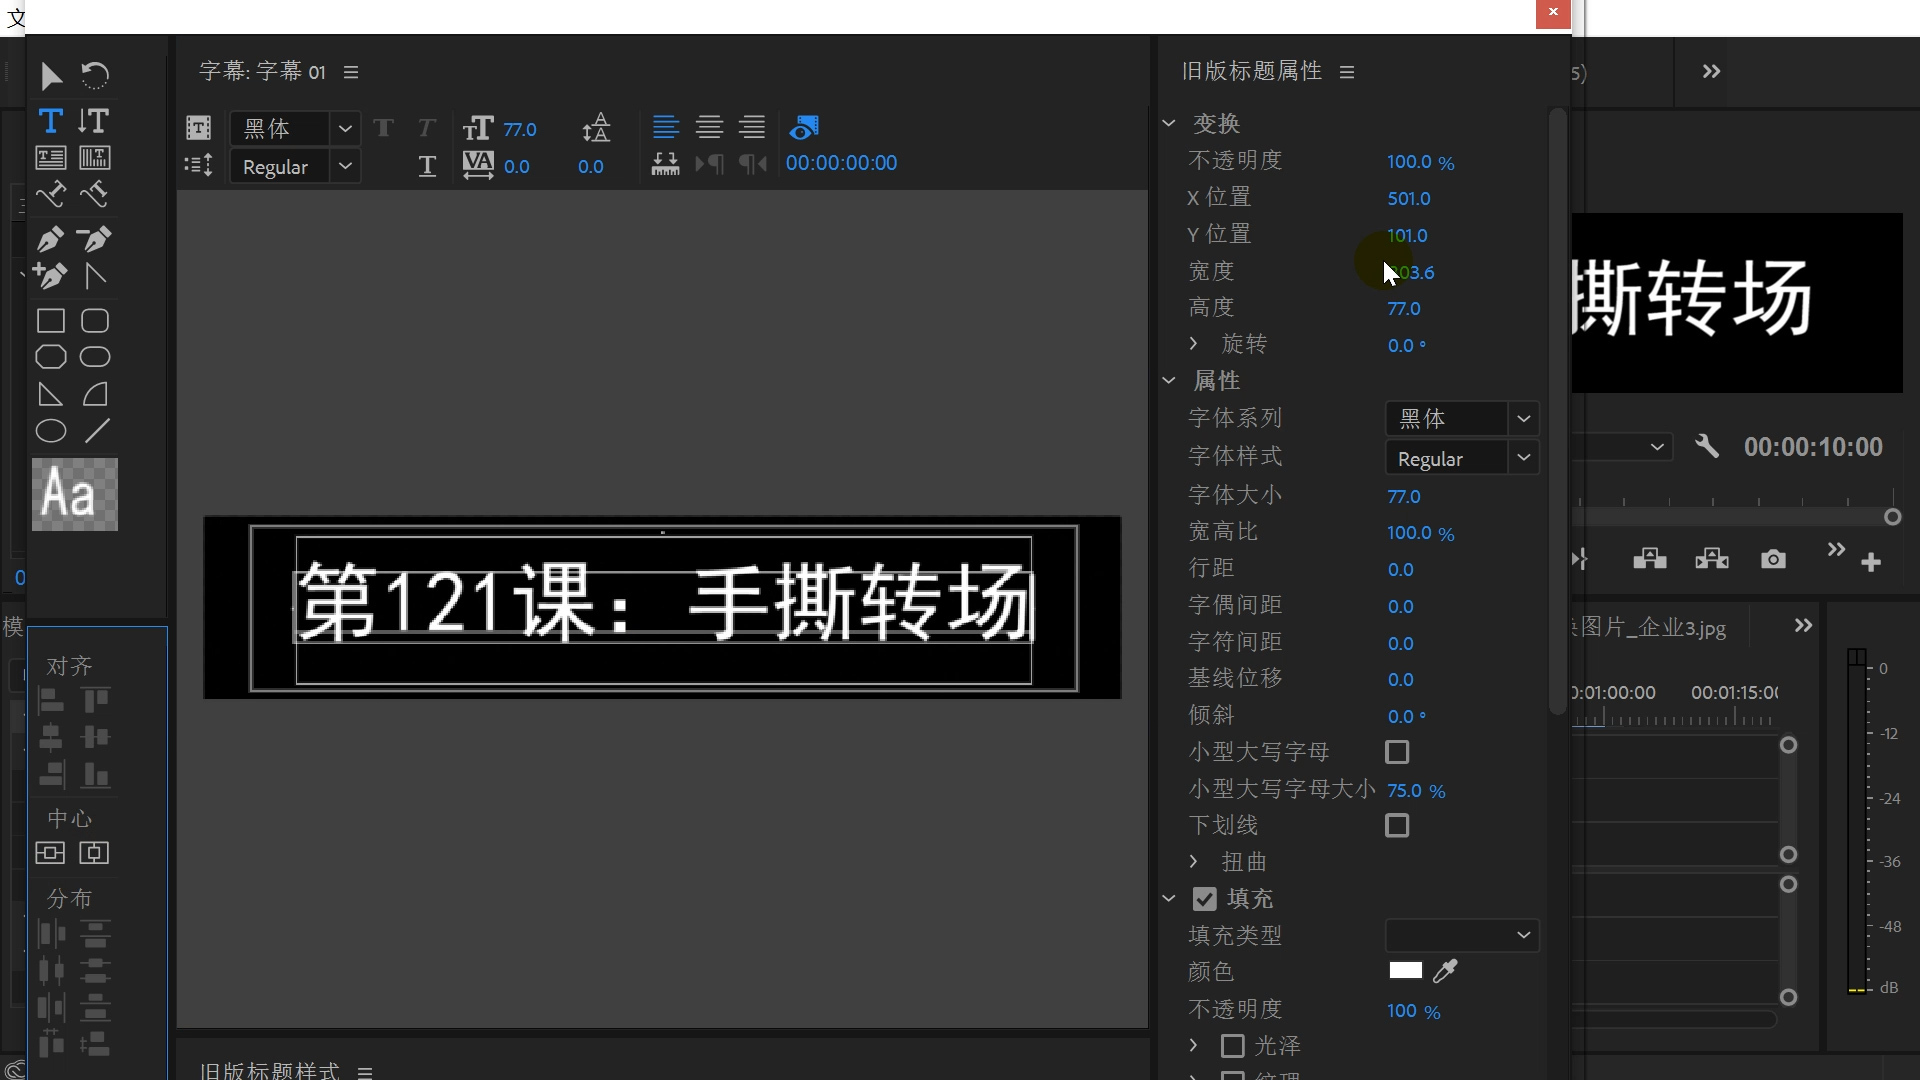Enable the Sheen (光泽) checkbox
Screen dimensions: 1920x1080
click(x=1233, y=1046)
